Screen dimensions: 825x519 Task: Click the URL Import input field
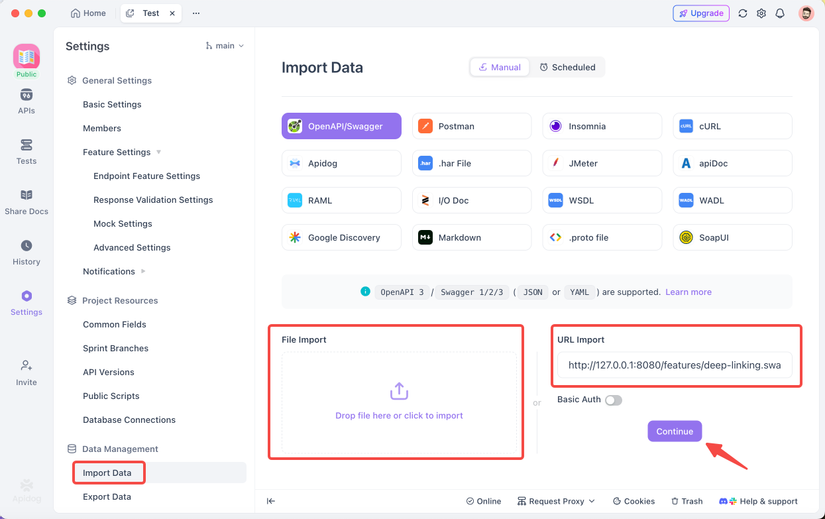pos(675,365)
